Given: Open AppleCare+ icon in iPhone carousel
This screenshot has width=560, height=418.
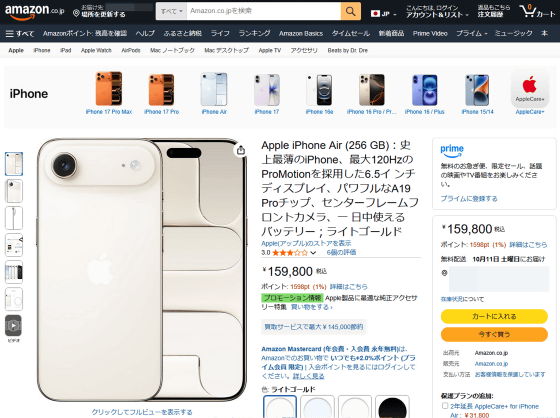Looking at the screenshot, I should (x=530, y=89).
